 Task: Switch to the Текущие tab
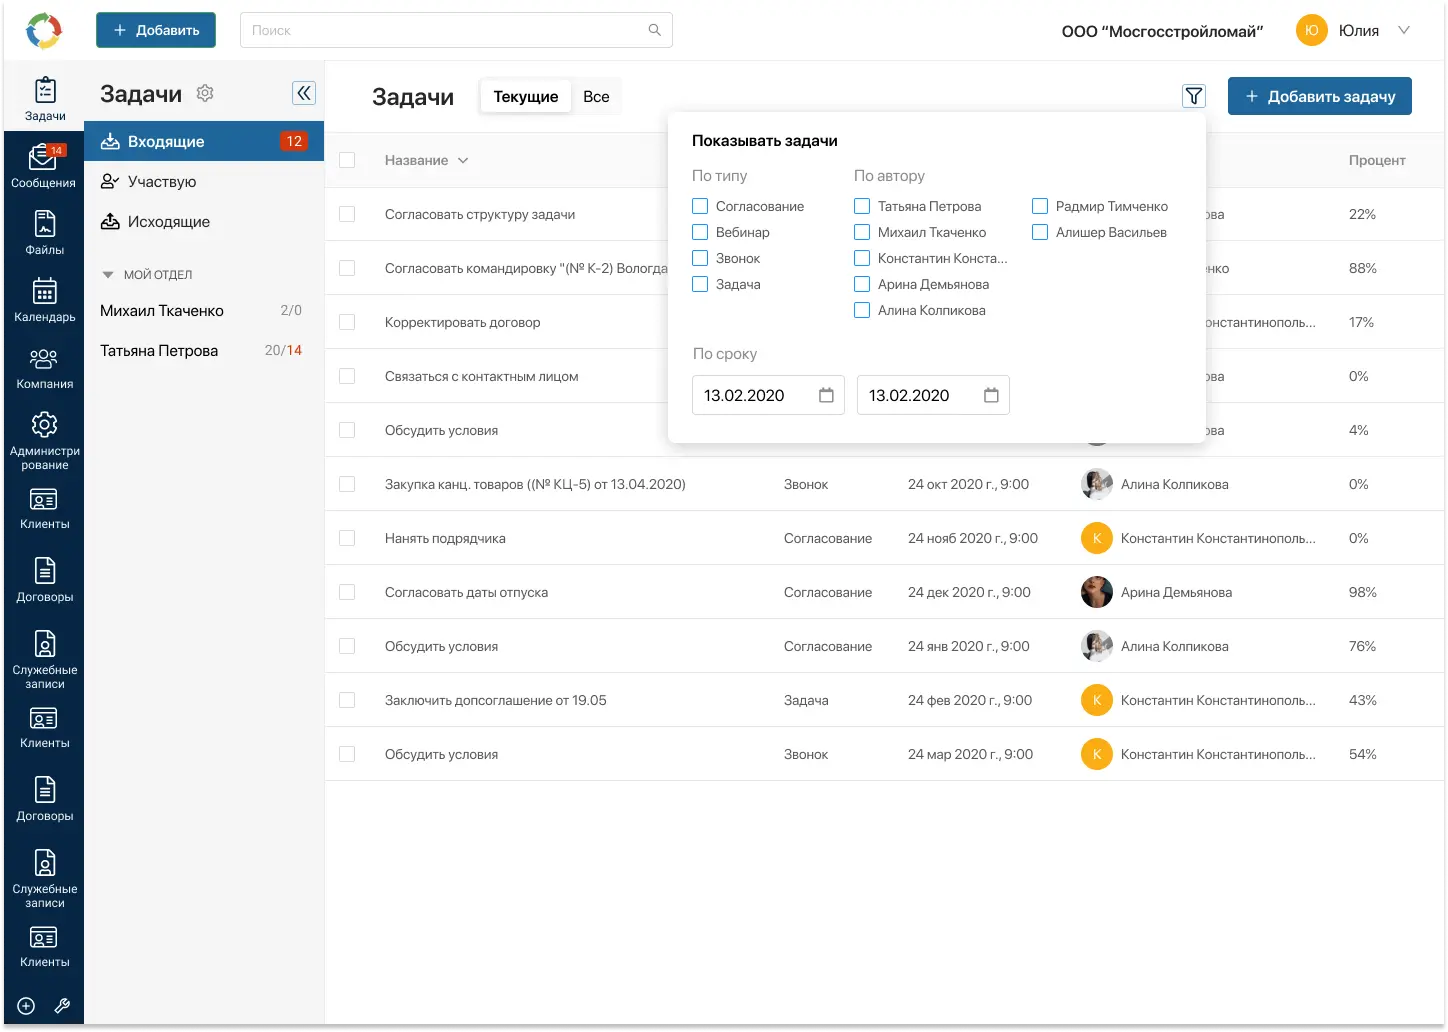526,96
